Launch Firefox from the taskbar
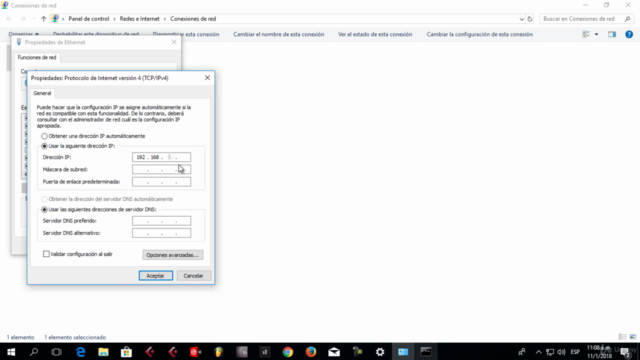 click(311, 352)
